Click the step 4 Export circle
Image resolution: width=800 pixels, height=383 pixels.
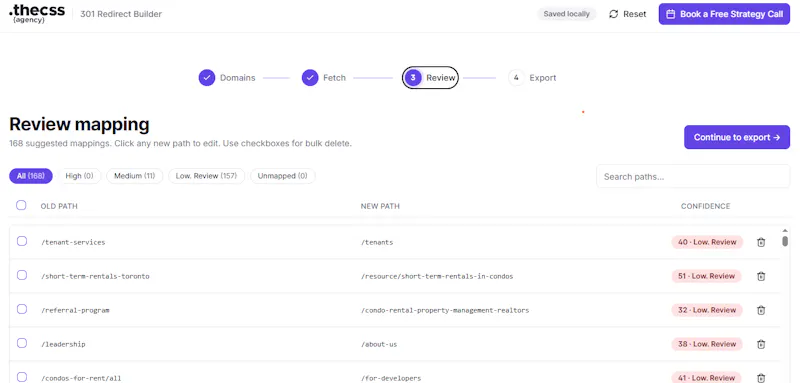coord(516,78)
